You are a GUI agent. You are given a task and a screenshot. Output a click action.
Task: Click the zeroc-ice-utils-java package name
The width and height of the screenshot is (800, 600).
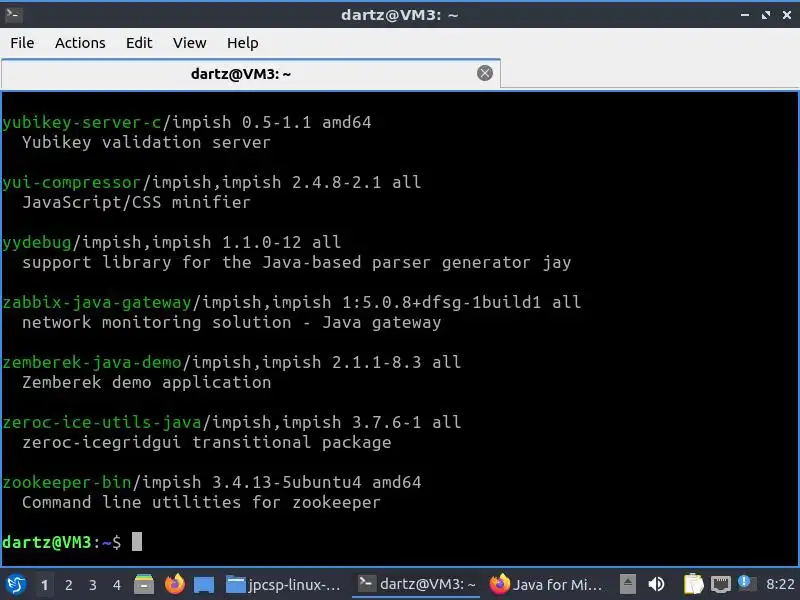pos(102,422)
